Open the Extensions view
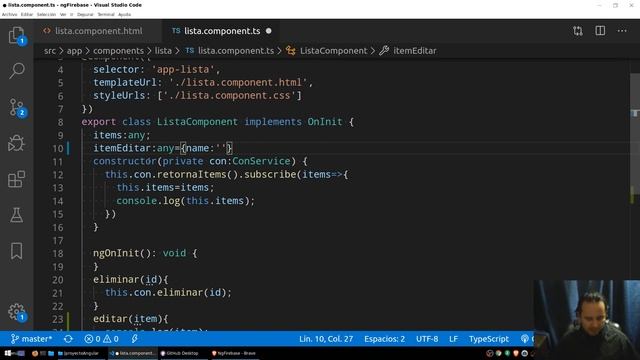 tap(16, 179)
